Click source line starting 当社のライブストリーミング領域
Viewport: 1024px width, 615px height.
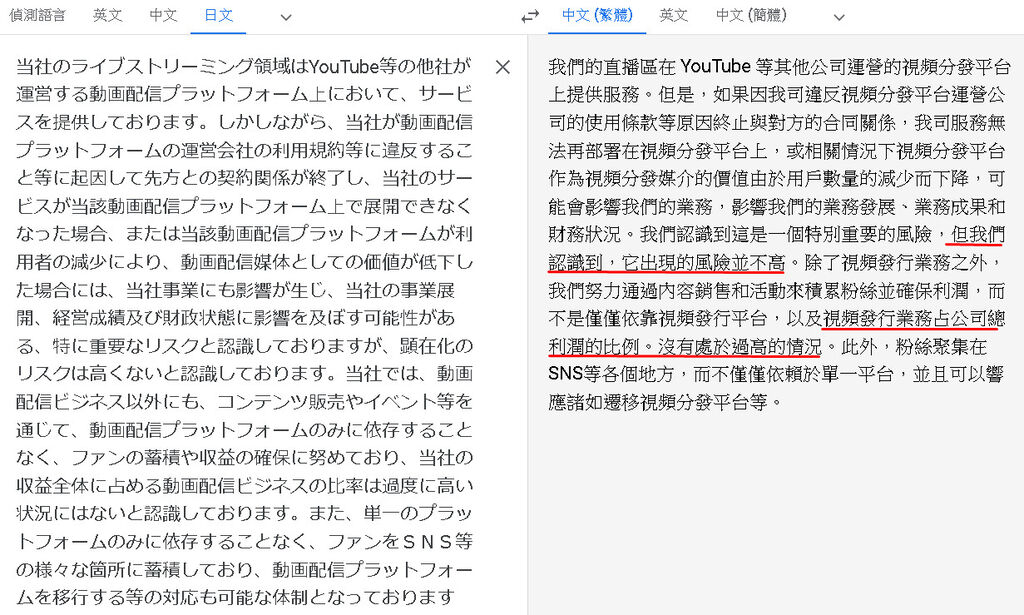coord(244,67)
